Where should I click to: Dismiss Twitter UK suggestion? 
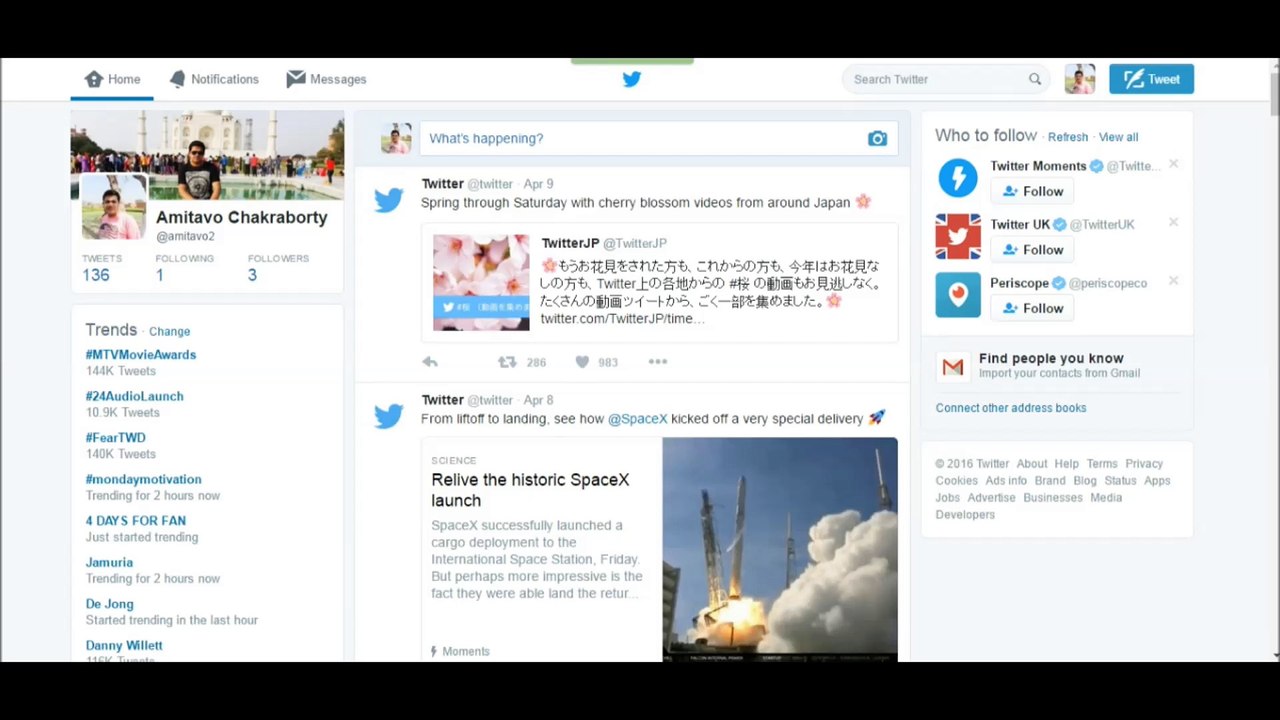tap(1174, 222)
